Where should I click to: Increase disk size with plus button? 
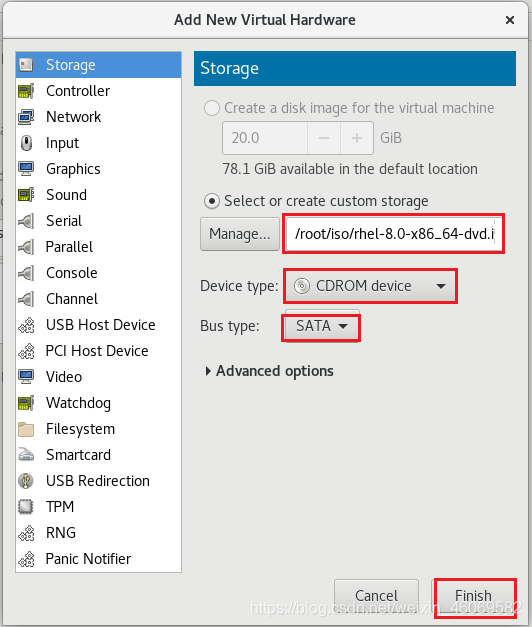(x=357, y=138)
